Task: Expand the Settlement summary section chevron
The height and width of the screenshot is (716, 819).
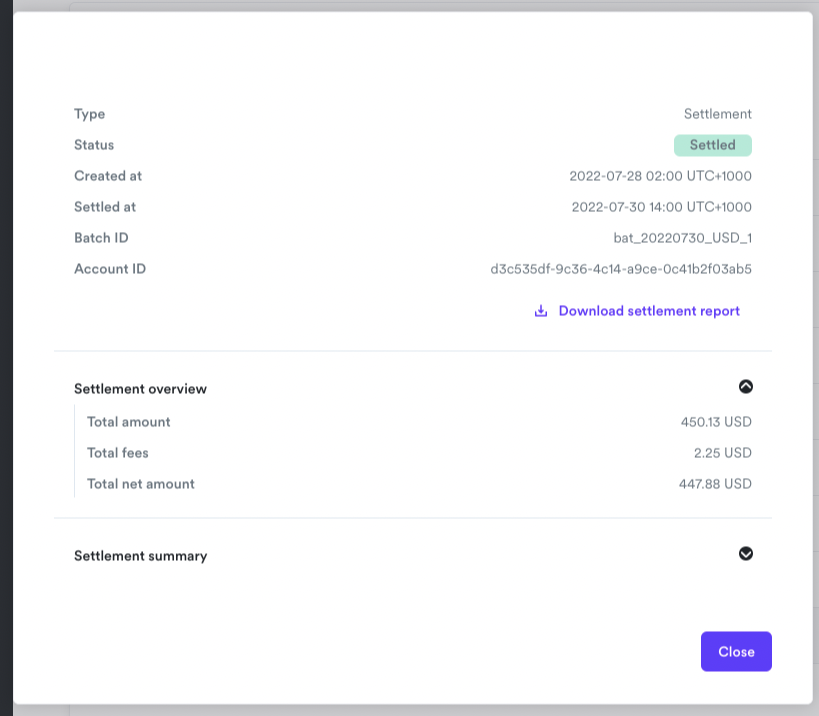Action: point(746,554)
